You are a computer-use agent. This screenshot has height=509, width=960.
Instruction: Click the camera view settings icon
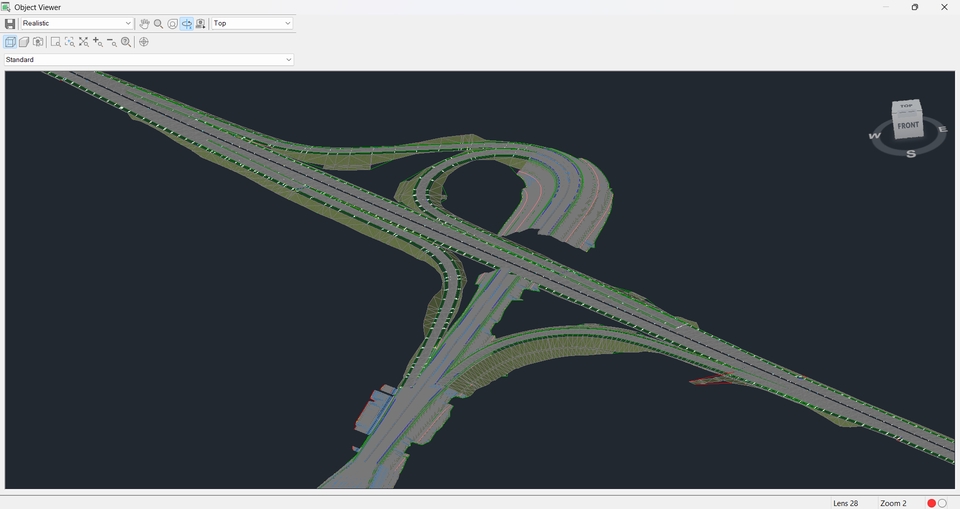point(201,23)
